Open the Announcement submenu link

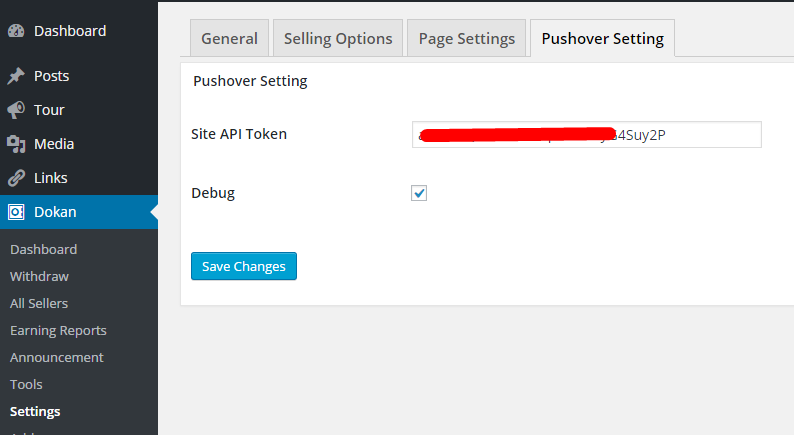57,358
